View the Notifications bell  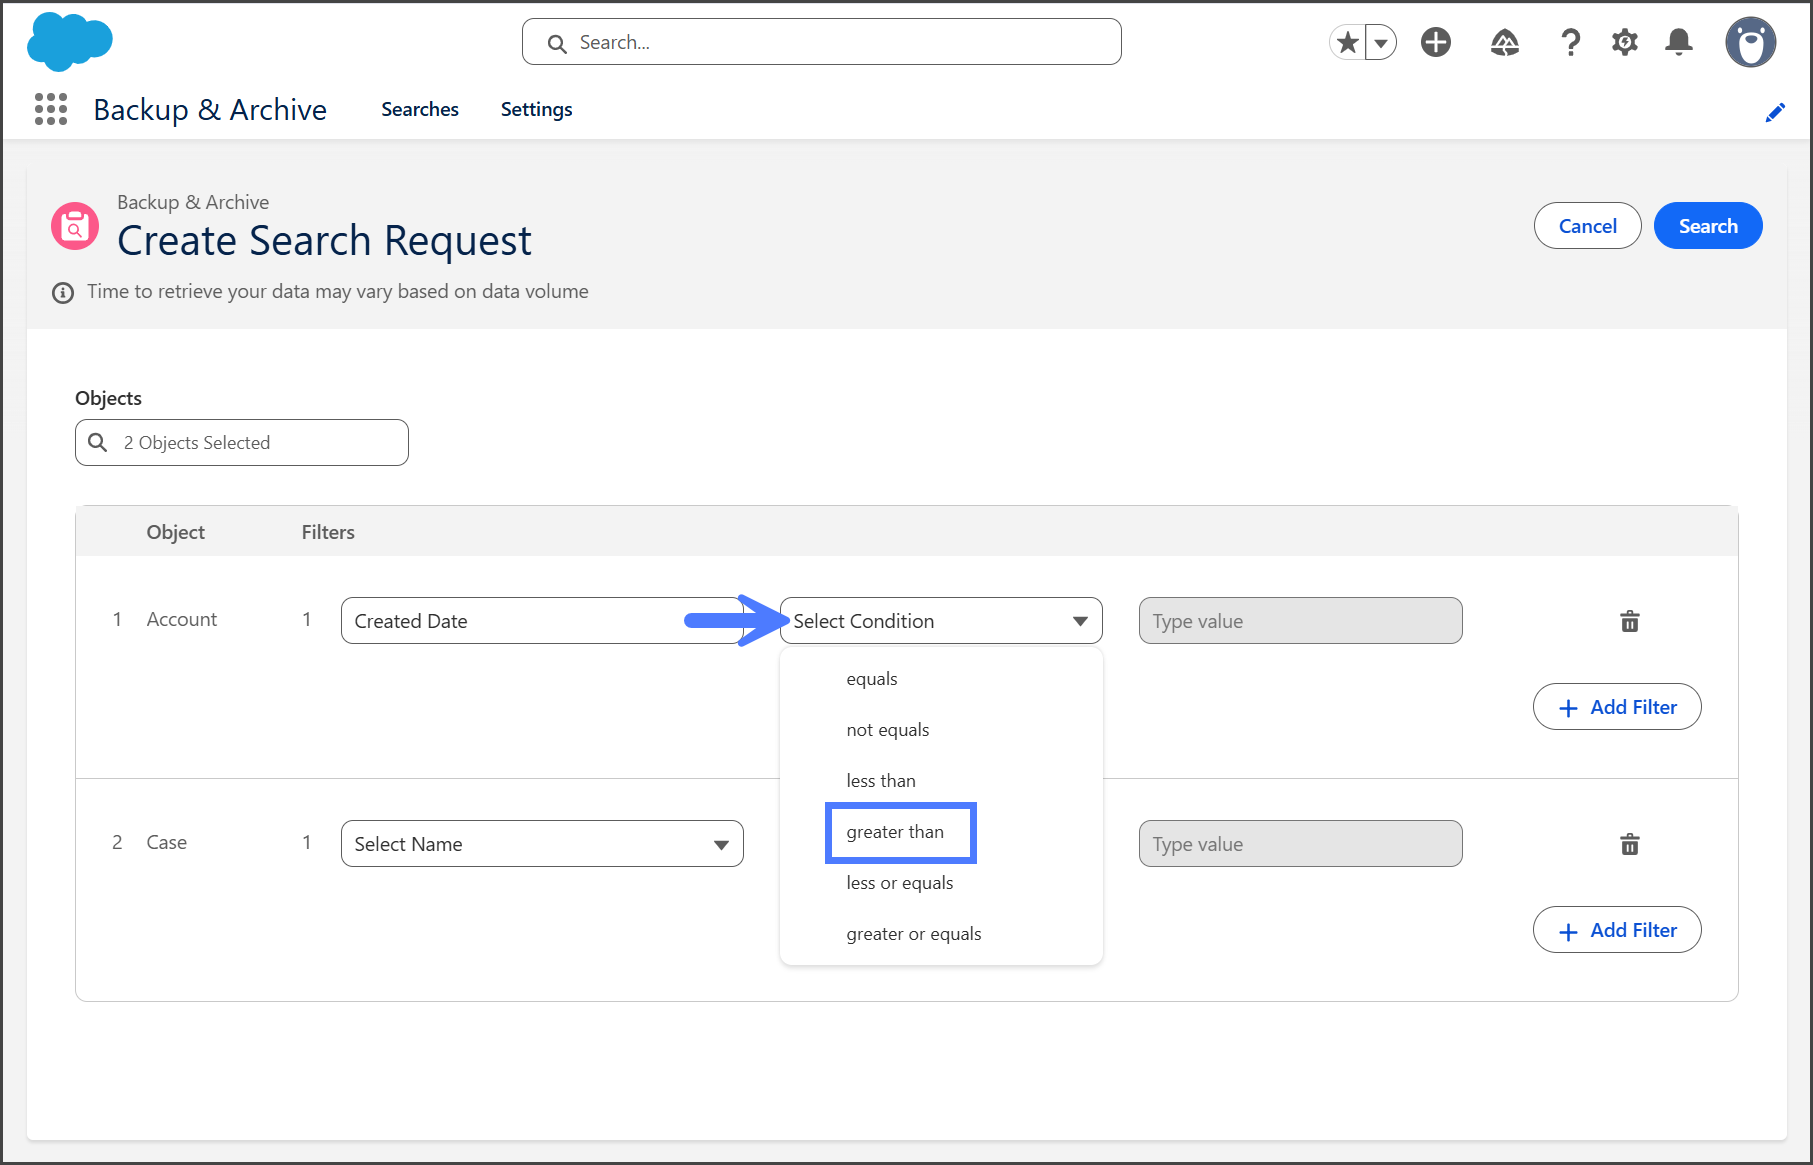[1679, 42]
